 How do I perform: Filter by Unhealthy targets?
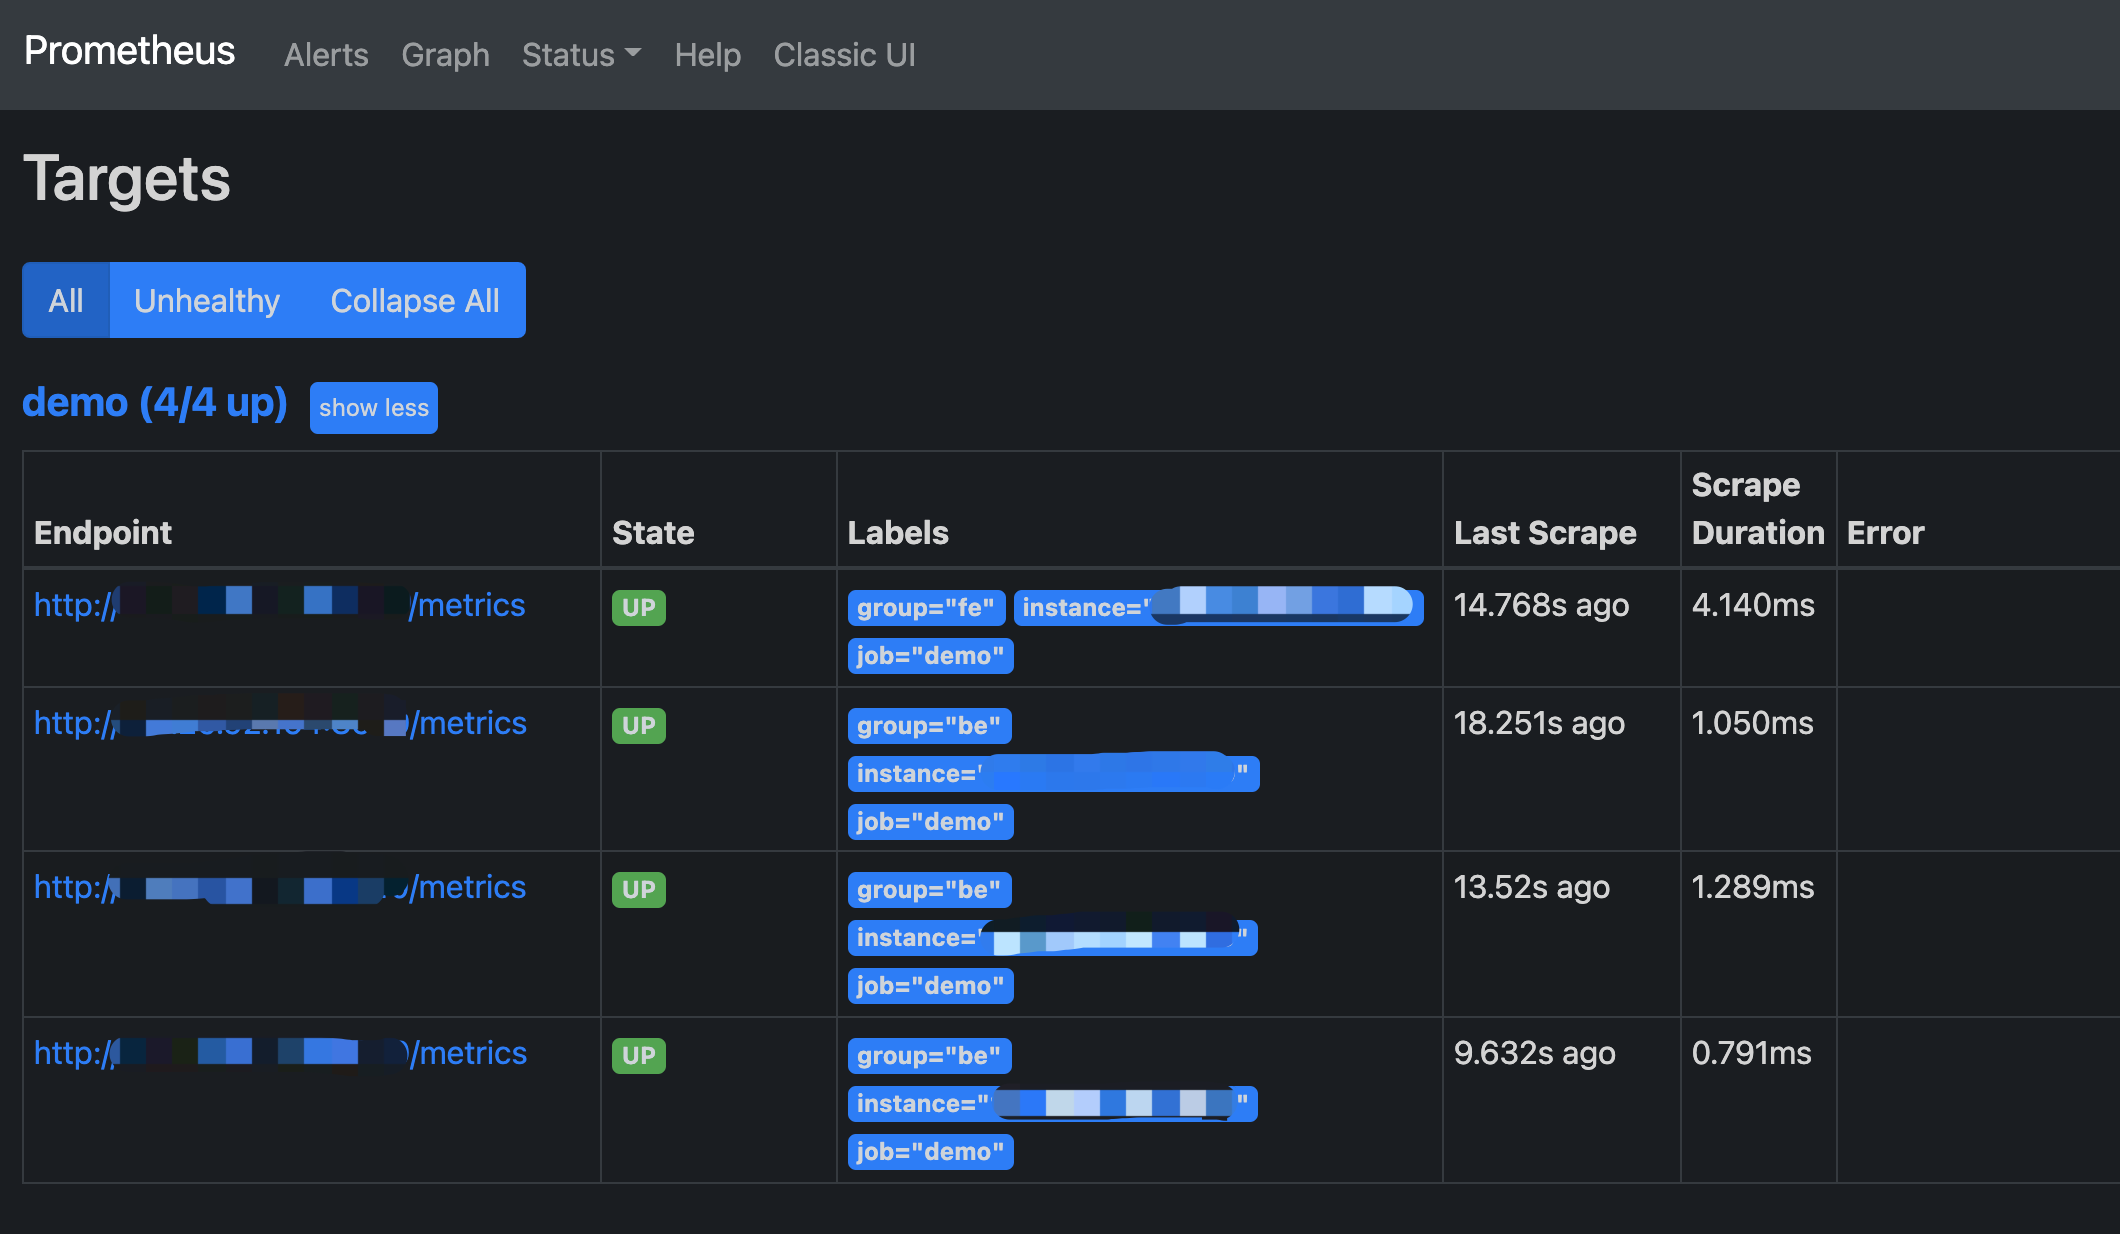(207, 300)
